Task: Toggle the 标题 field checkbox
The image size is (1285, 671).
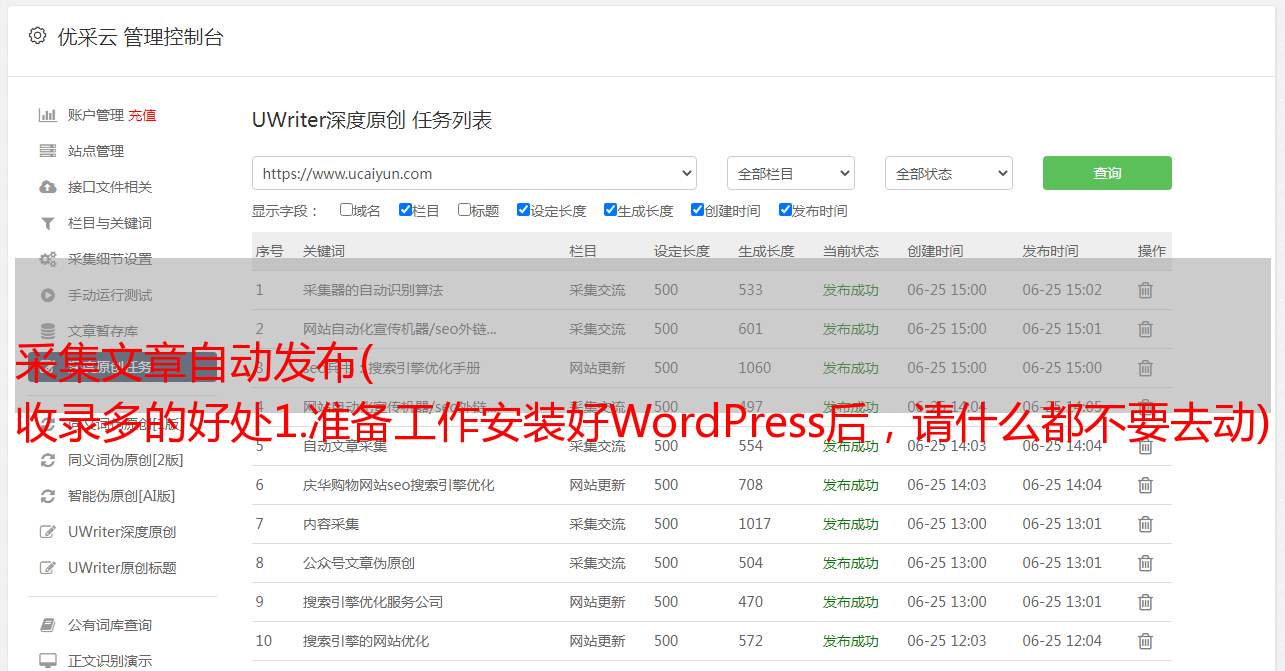Action: point(464,210)
